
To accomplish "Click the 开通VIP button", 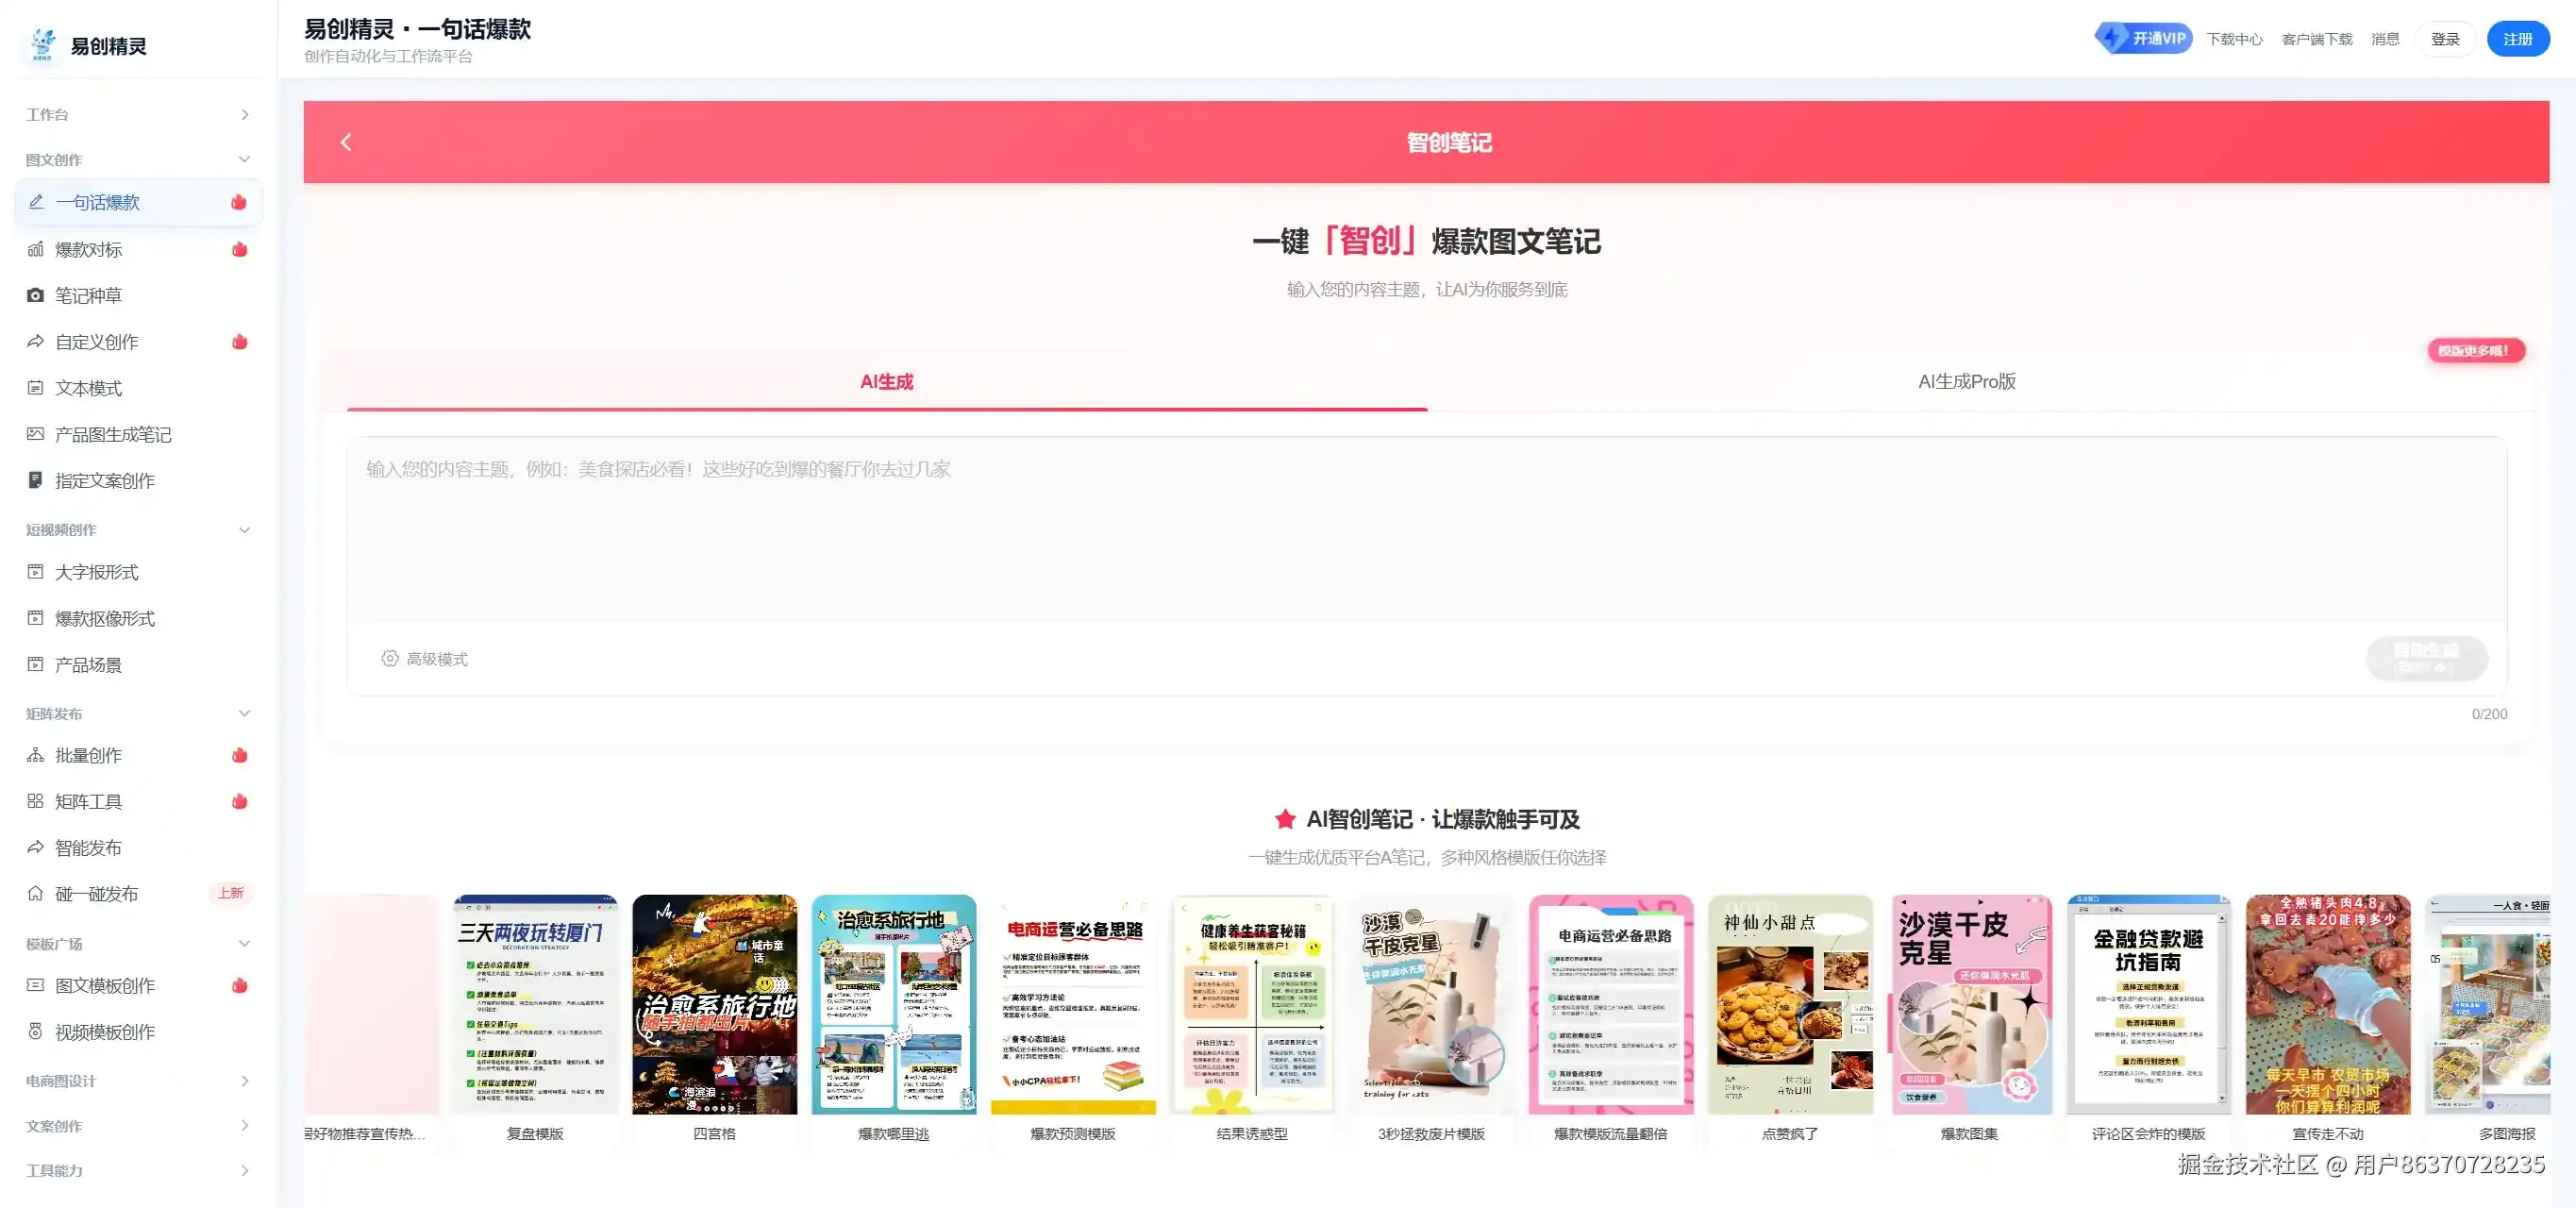I will click(x=2143, y=37).
